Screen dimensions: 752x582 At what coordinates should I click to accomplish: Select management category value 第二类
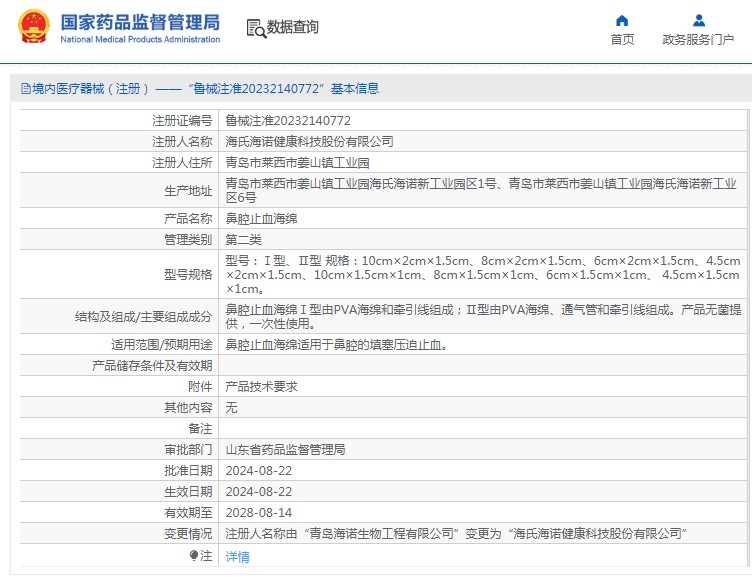(243, 239)
